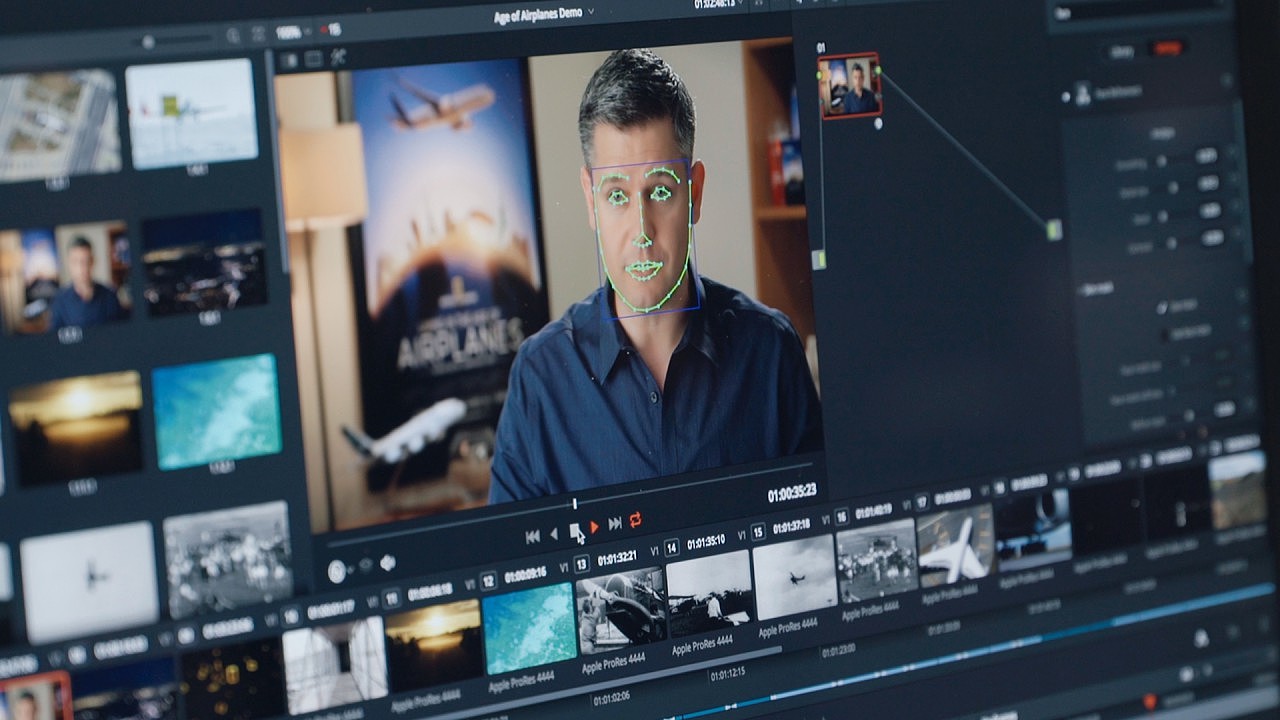Click the stop button in viewer transport
This screenshot has width=1280, height=720.
[575, 531]
